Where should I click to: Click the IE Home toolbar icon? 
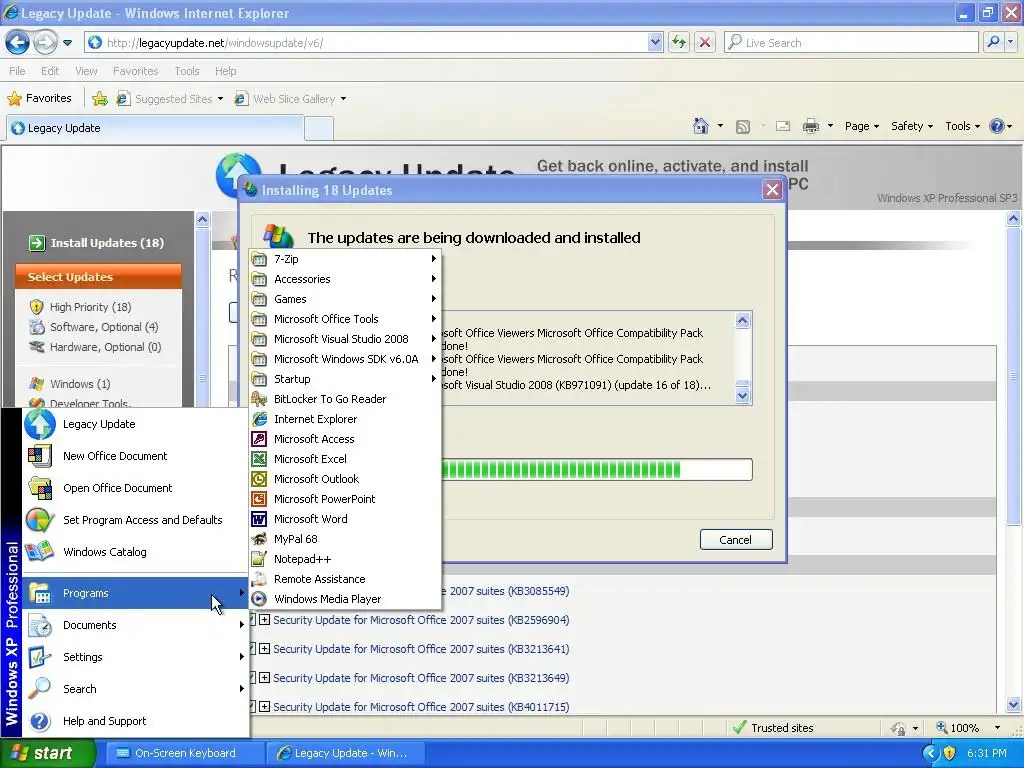(x=701, y=126)
